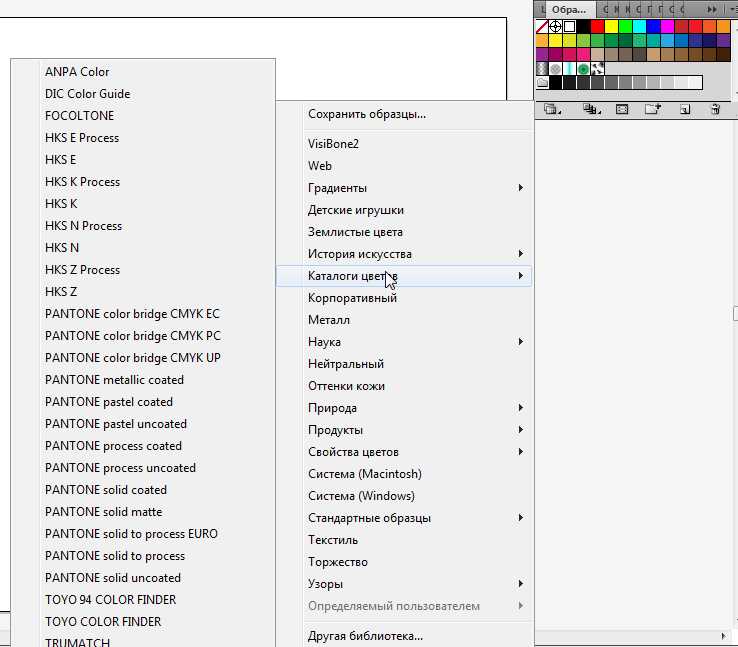This screenshot has height=647, width=738.
Task: Select the gray checkered gradient swatch
Action: (542, 69)
